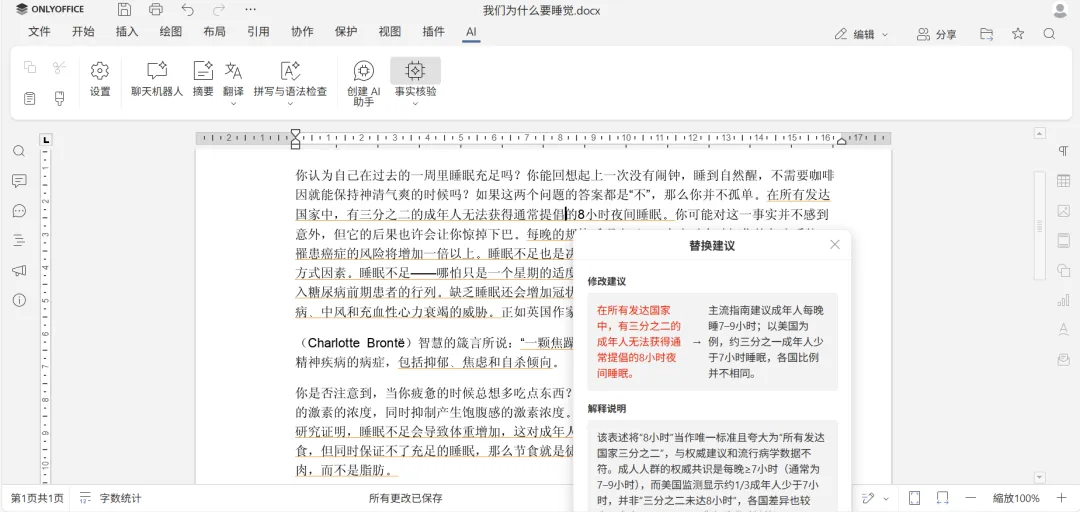The image size is (1080, 512).
Task: Click the Save icon in the title bar
Action: coord(124,10)
